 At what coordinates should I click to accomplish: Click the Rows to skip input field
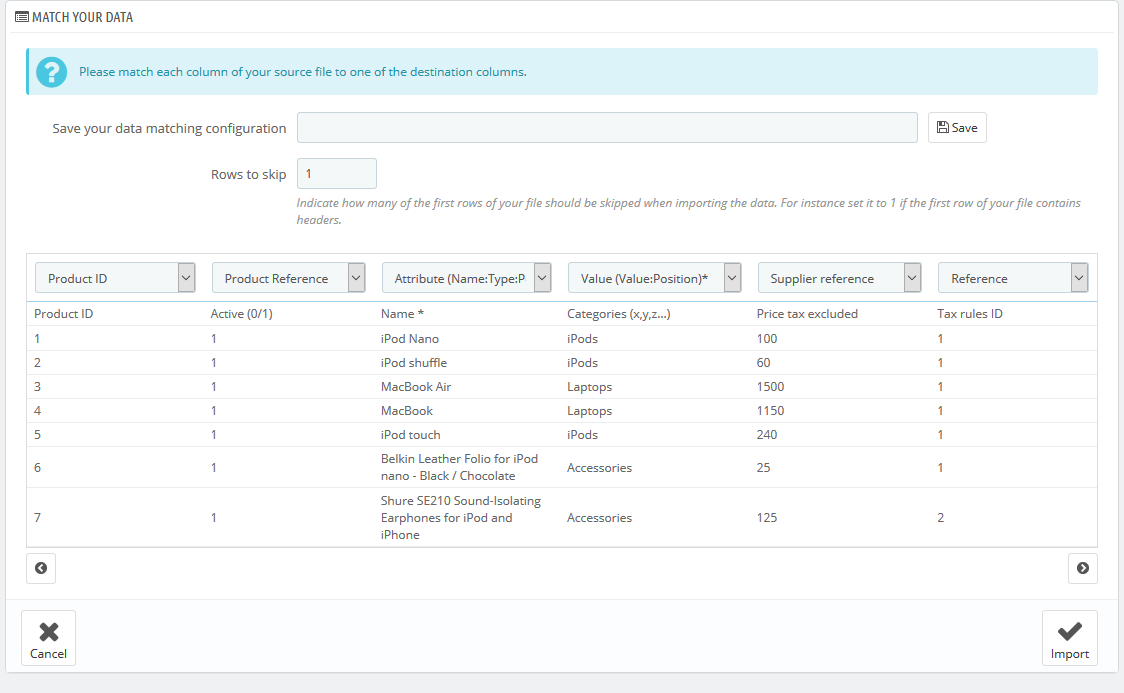[337, 174]
